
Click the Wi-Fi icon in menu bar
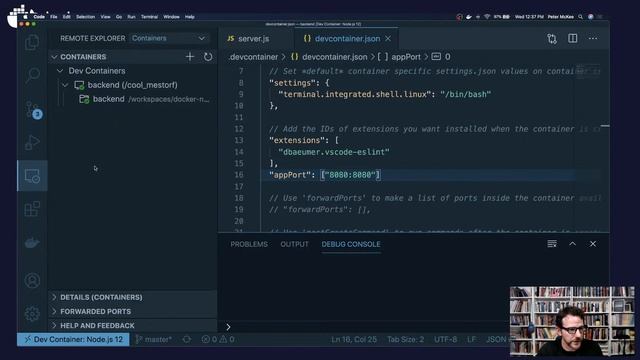tap(487, 17)
